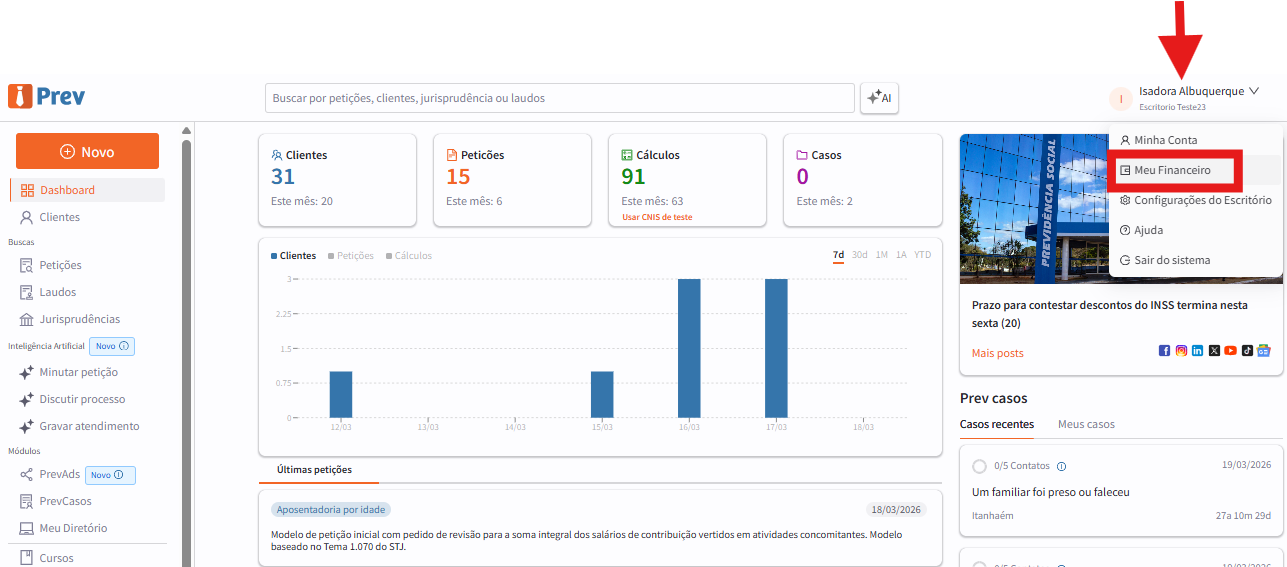1287x567 pixels.
Task: Click the Laudos icon in sidebar
Action: pos(27,292)
